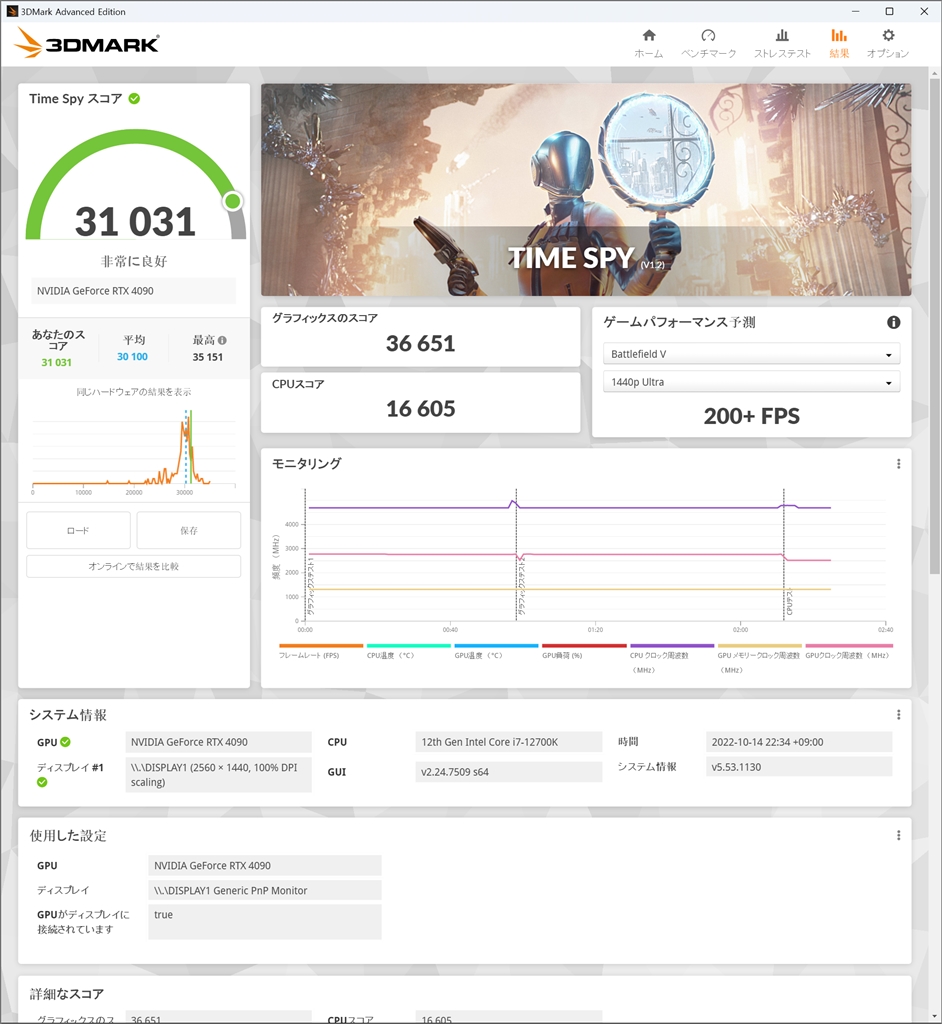Click the game performance info icon

point(893,322)
